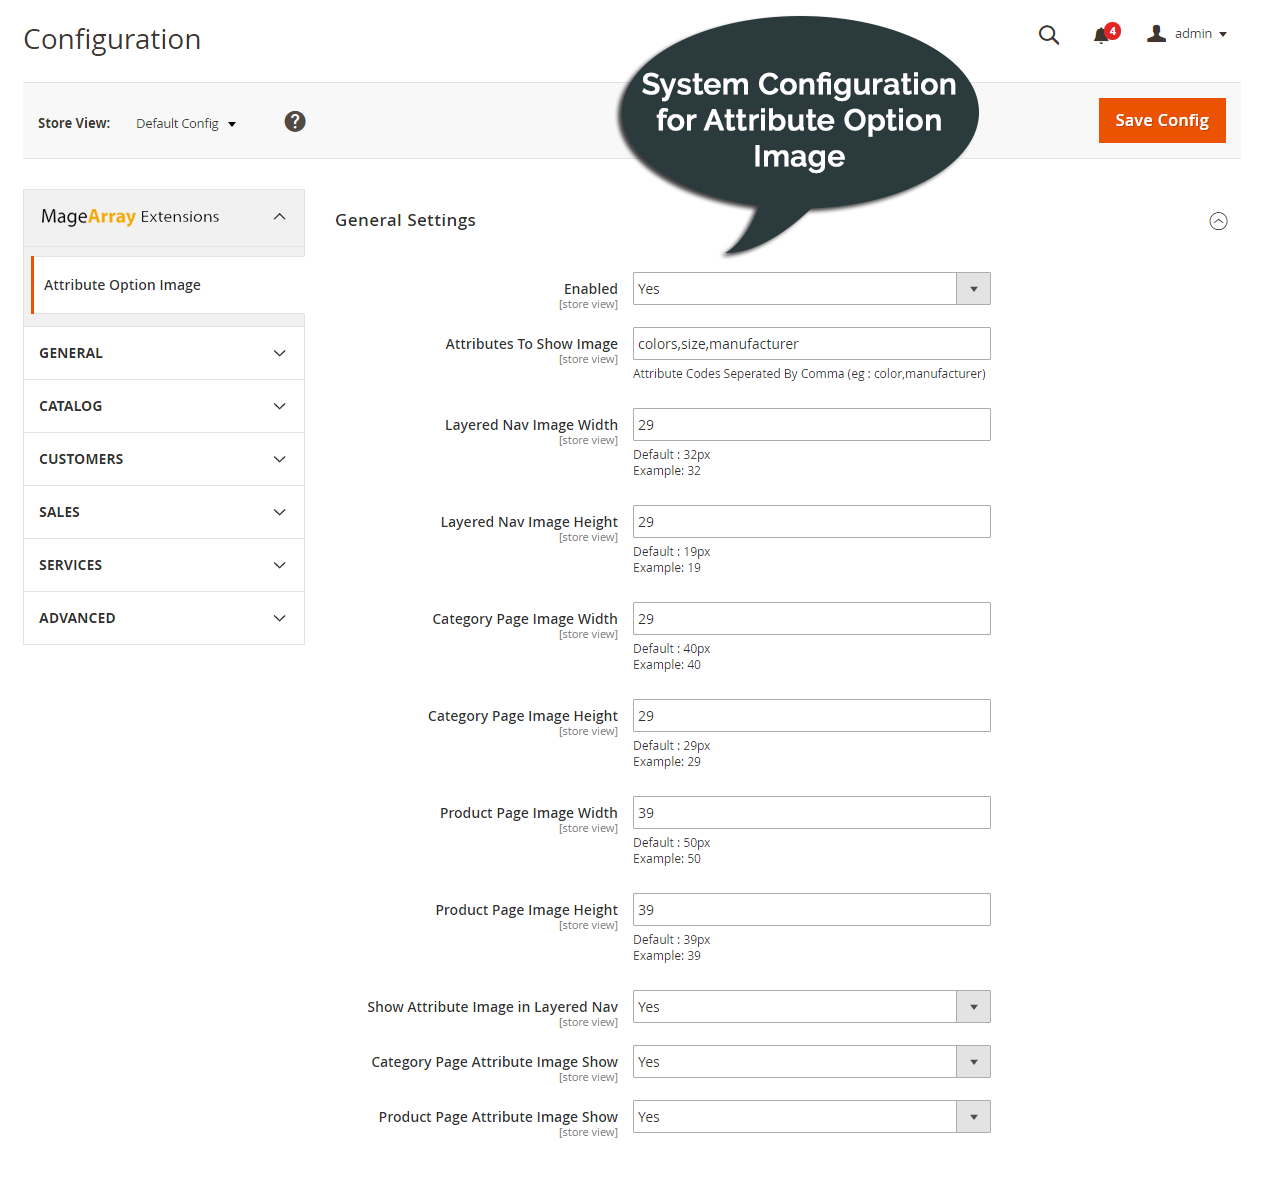The width and height of the screenshot is (1271, 1186).
Task: Edit the Attributes To Show Image field
Action: pos(810,343)
